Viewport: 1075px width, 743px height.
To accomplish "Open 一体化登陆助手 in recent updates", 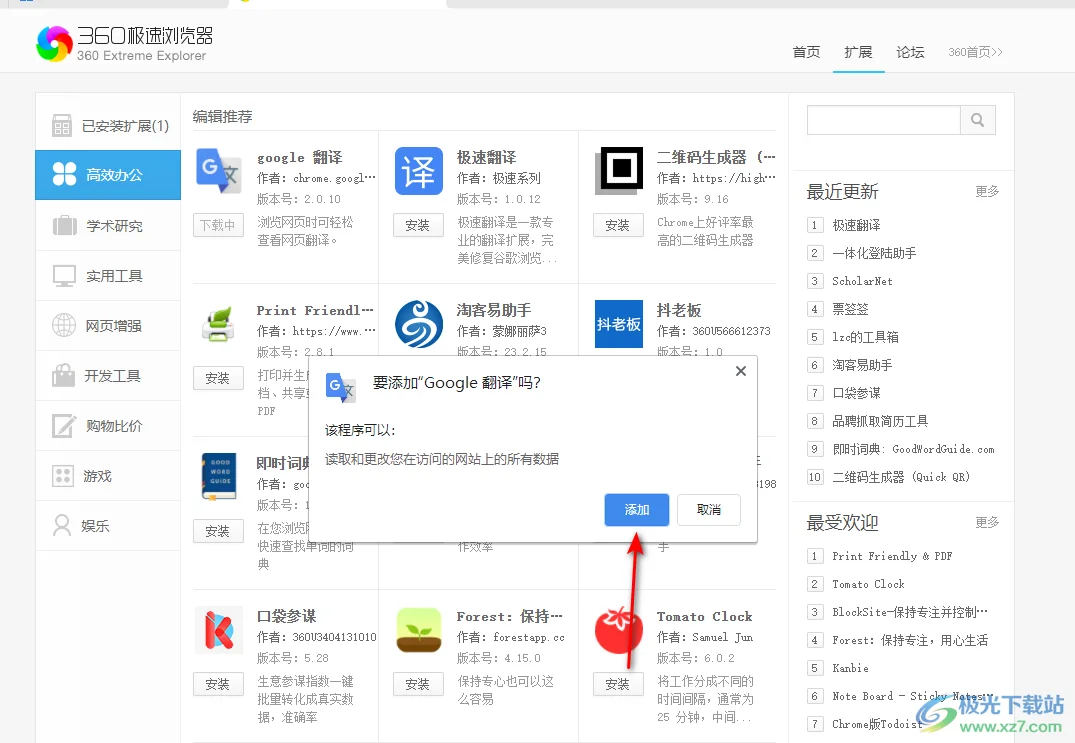I will pyautogui.click(x=874, y=253).
